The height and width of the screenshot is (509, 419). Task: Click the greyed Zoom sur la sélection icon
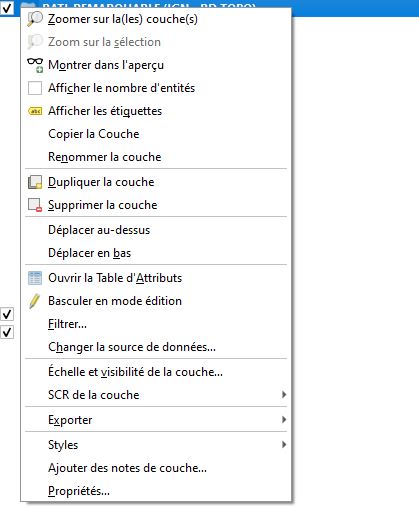coord(35,42)
